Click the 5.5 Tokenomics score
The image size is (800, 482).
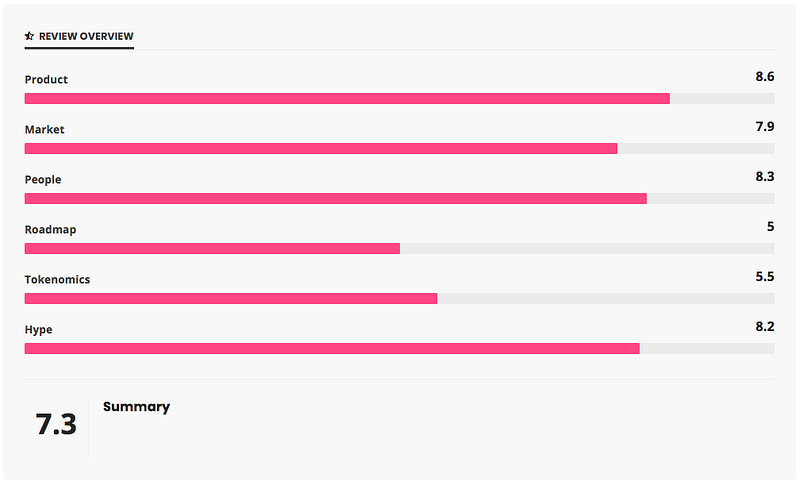pyautogui.click(x=765, y=276)
